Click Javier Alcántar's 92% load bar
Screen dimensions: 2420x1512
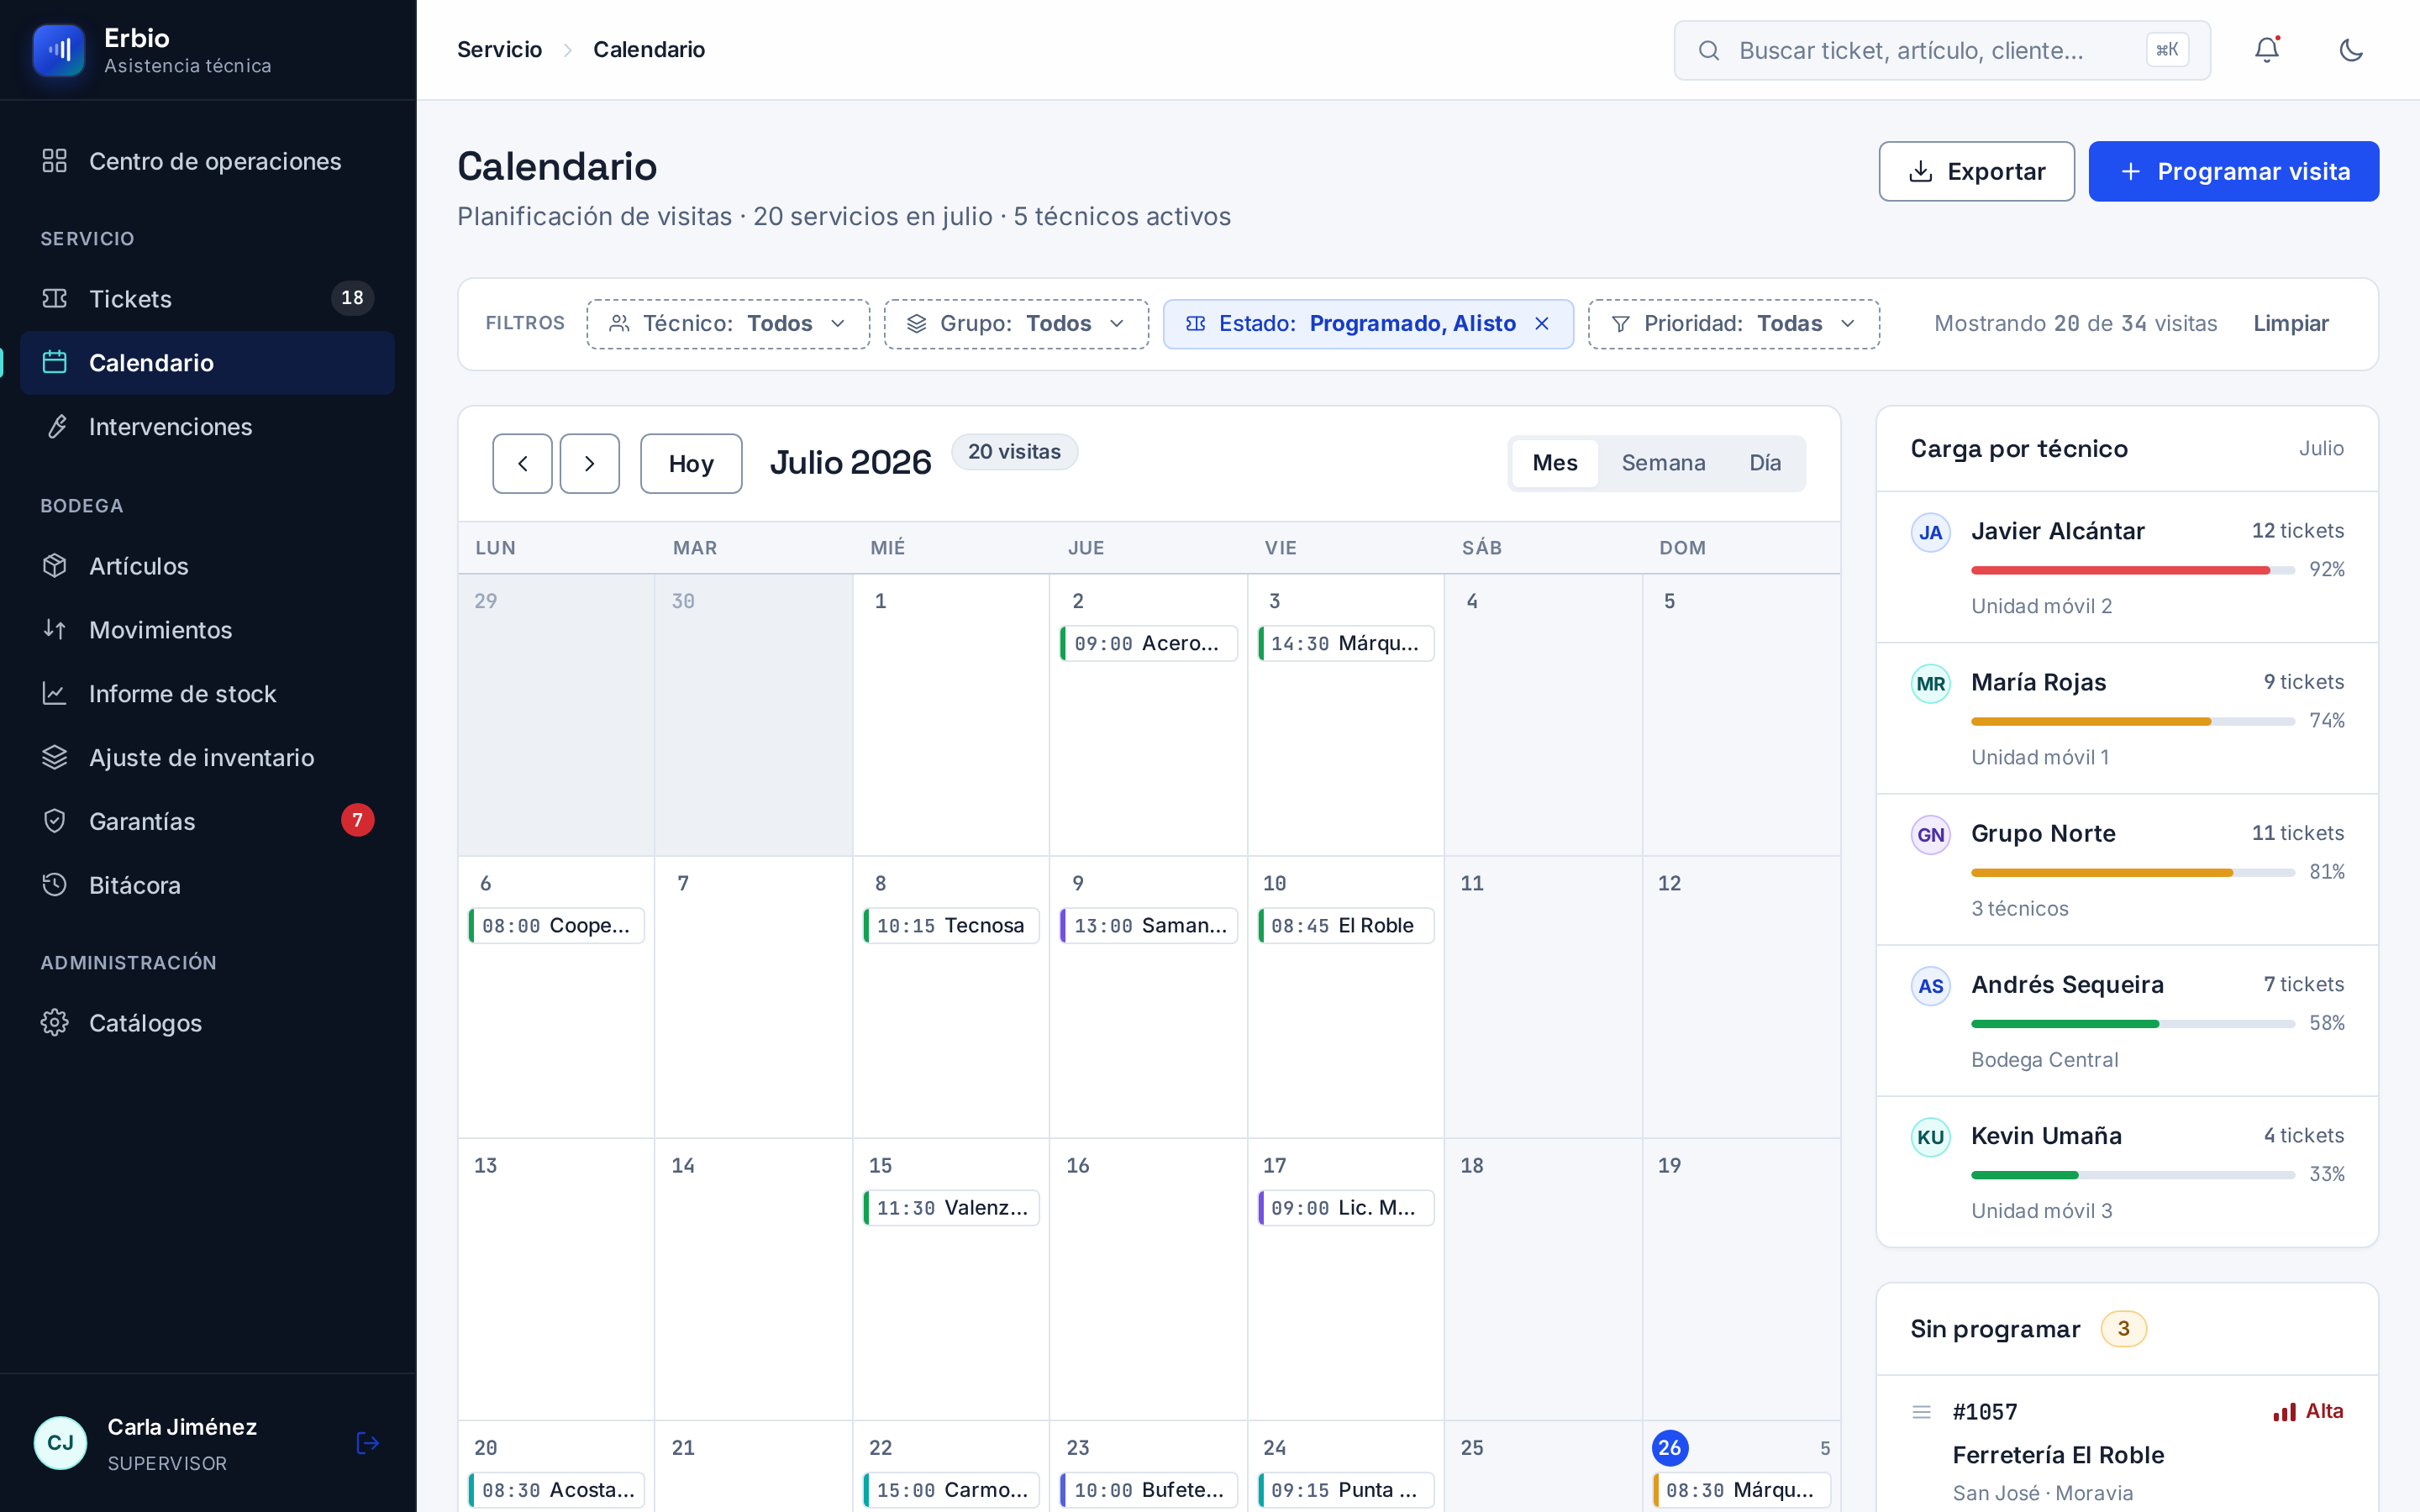(2132, 570)
